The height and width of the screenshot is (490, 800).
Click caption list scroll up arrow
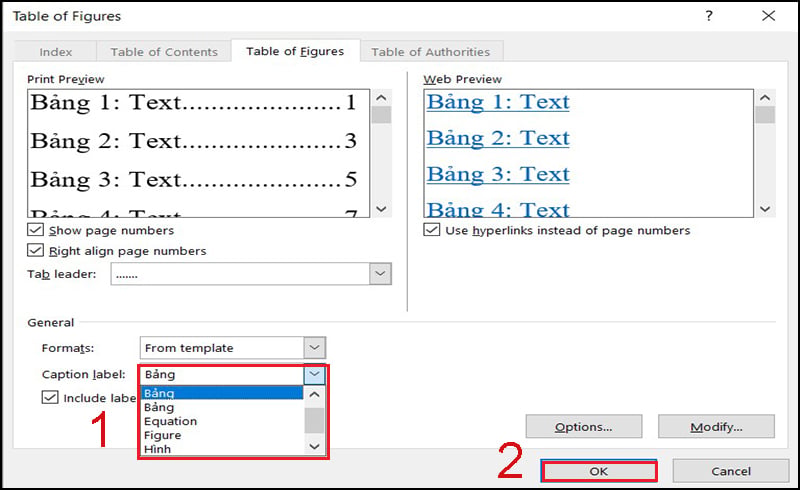click(314, 394)
